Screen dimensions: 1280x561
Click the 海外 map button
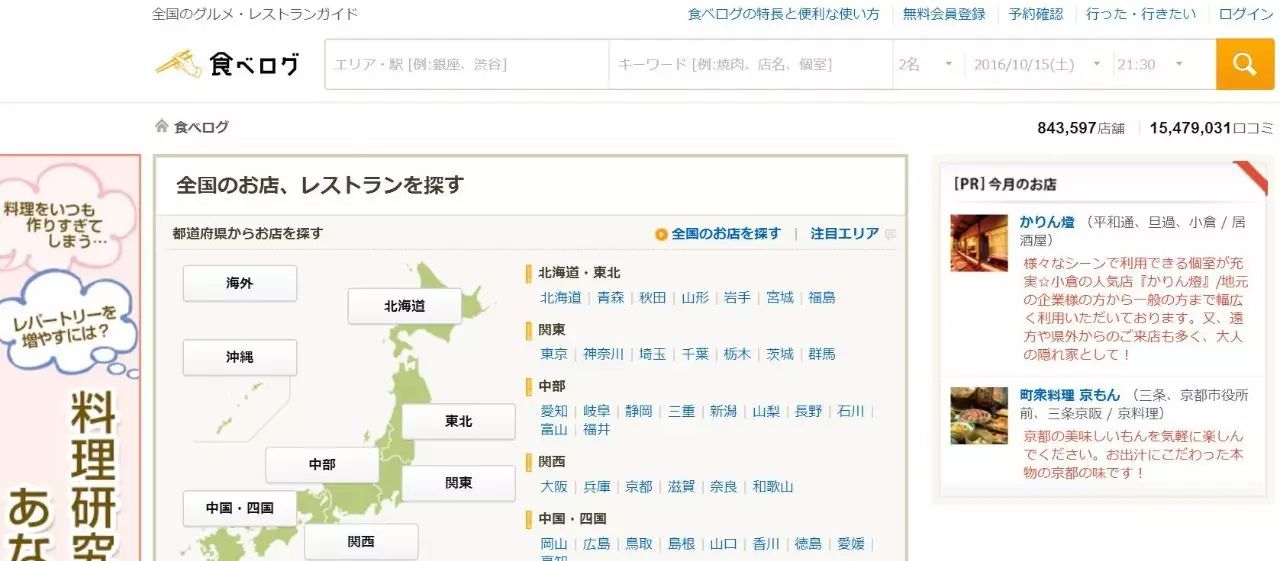click(240, 283)
